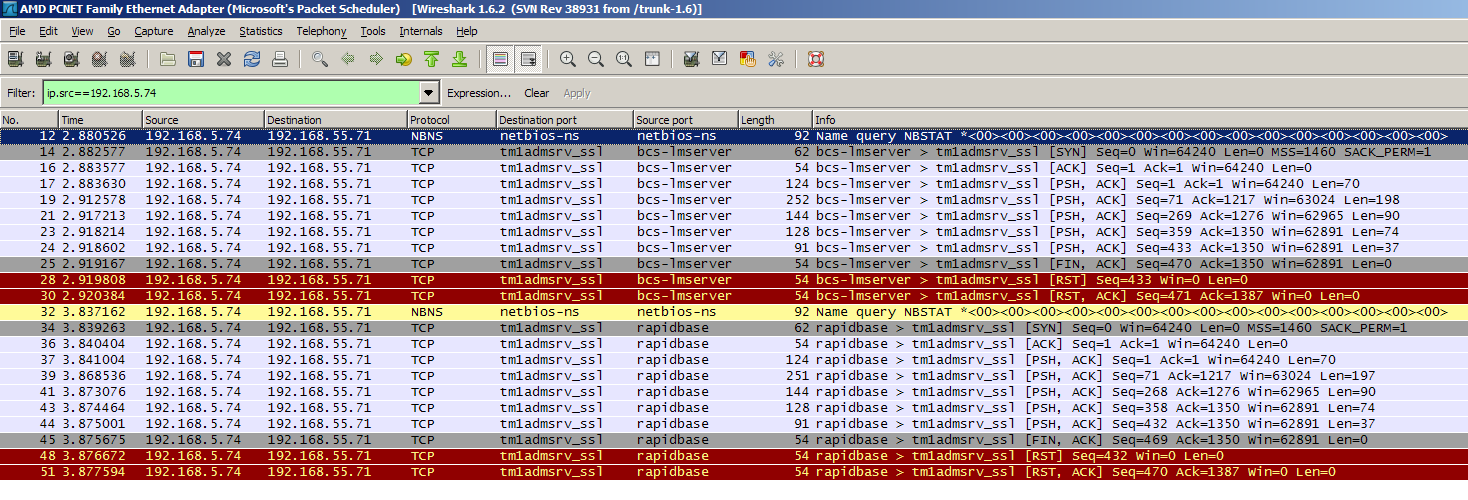Open the list of capture interfaces
The height and width of the screenshot is (500, 1468).
(16, 59)
